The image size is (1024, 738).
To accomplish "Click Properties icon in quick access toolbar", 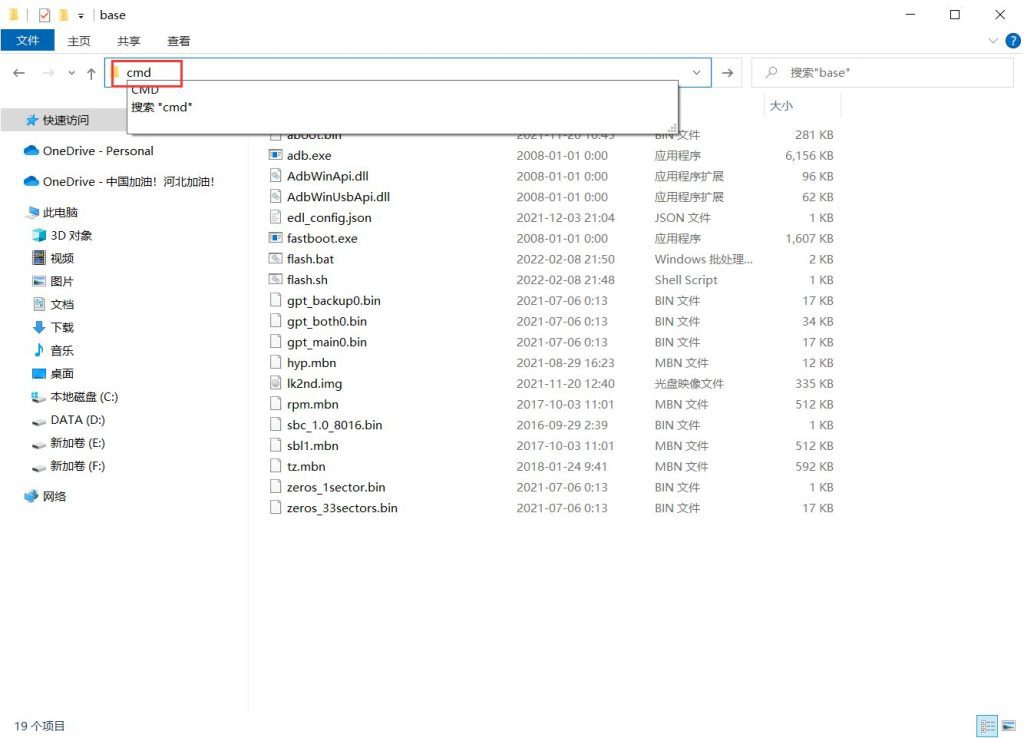I will click(x=44, y=14).
